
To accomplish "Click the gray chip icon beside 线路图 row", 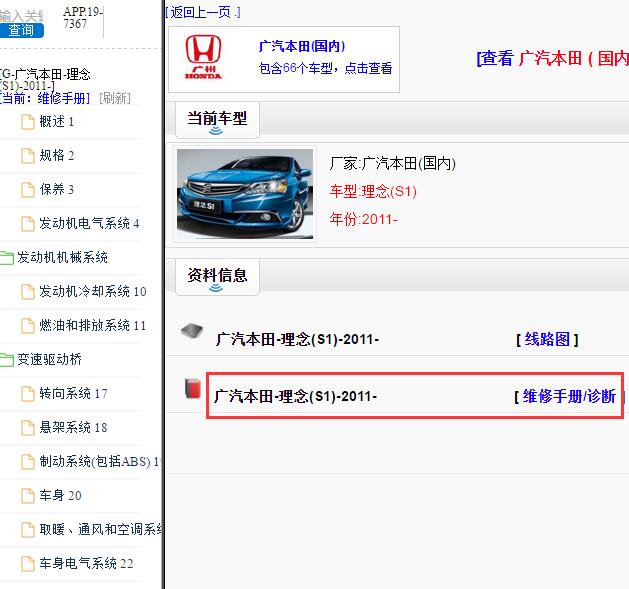I will 192,332.
